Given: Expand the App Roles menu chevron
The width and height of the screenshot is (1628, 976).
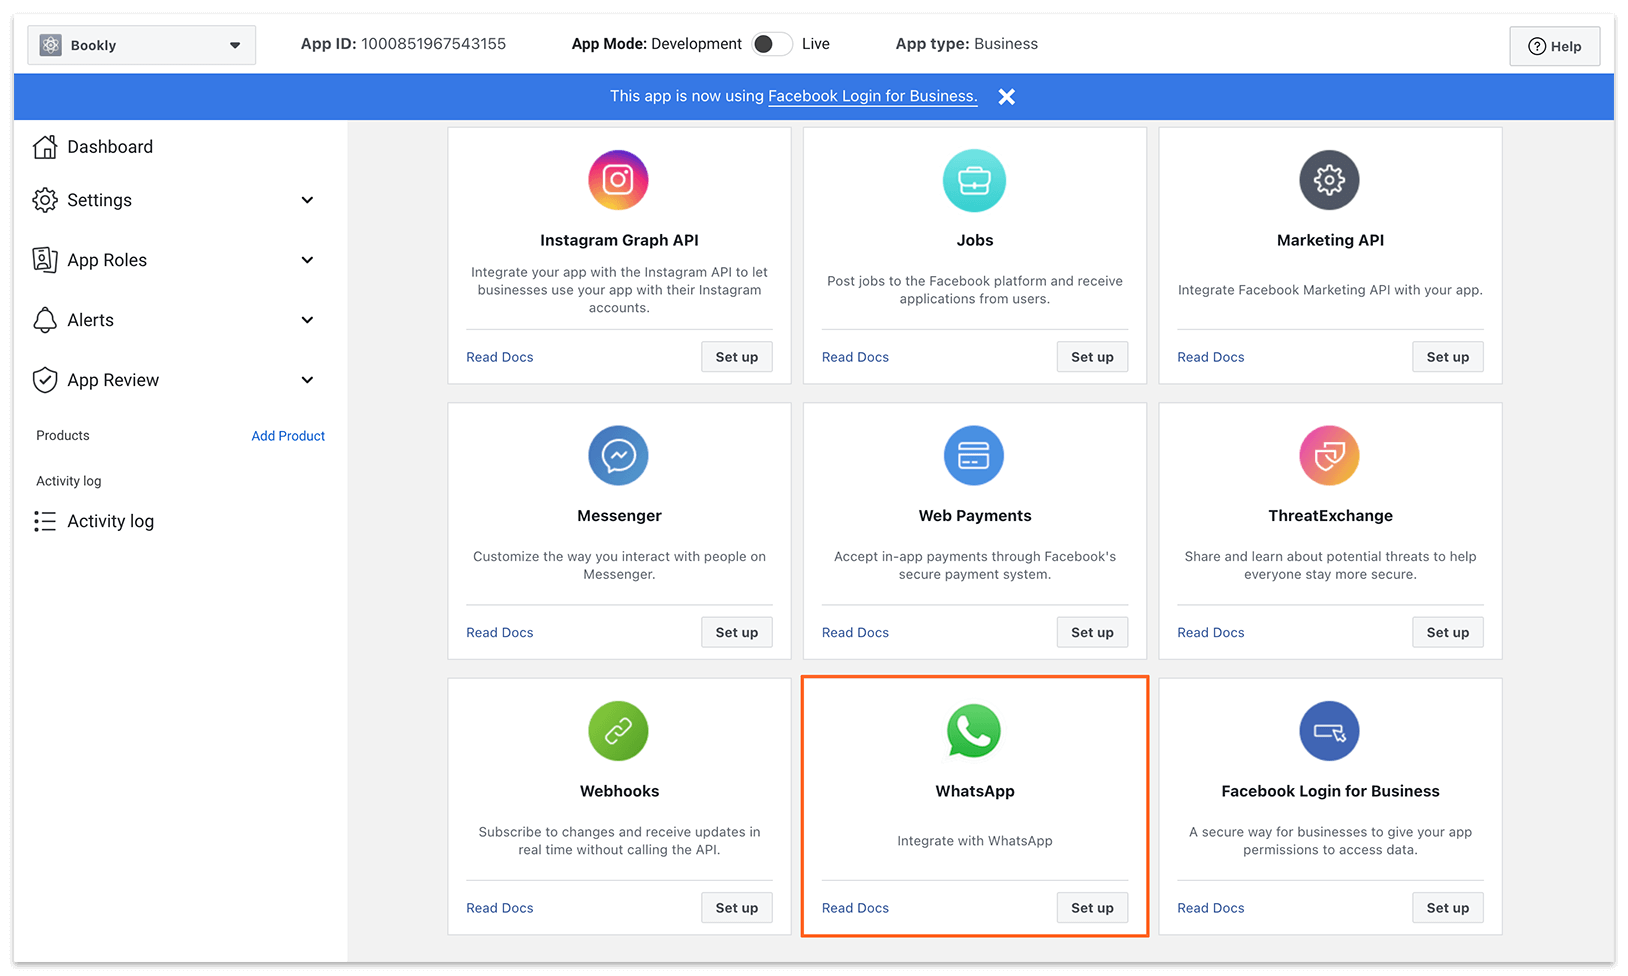Looking at the screenshot, I should click(x=307, y=260).
